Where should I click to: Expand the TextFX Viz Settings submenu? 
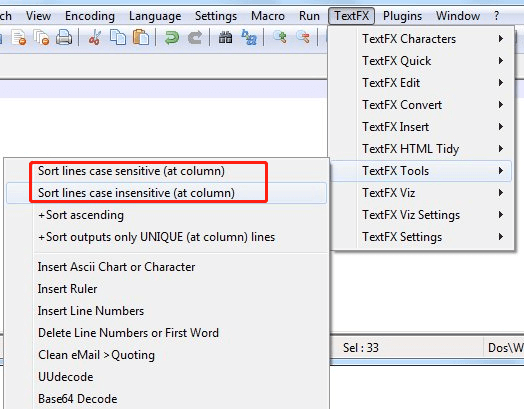point(422,215)
